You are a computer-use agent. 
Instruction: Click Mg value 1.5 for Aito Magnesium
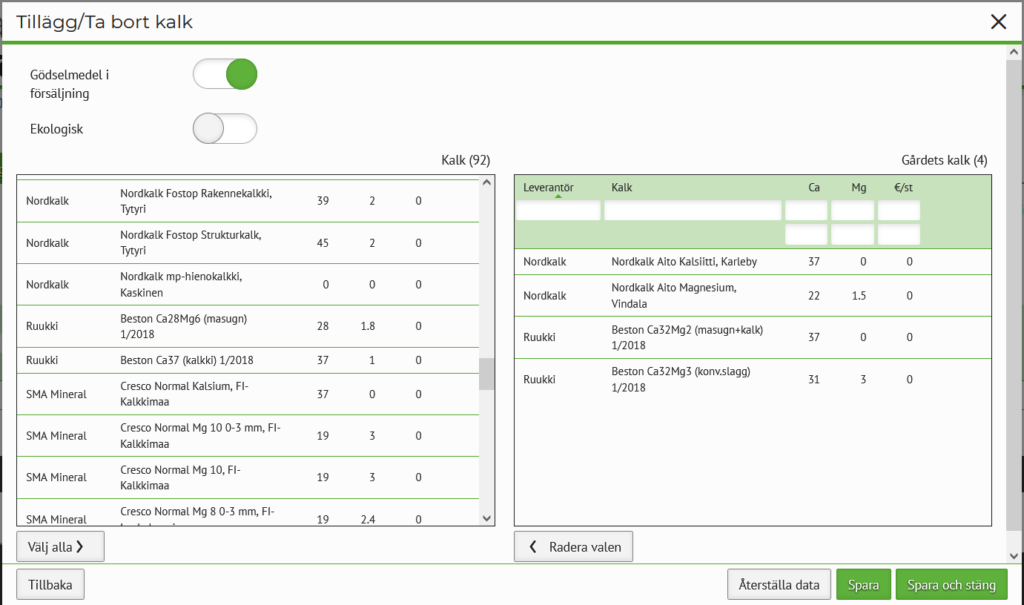point(859,296)
